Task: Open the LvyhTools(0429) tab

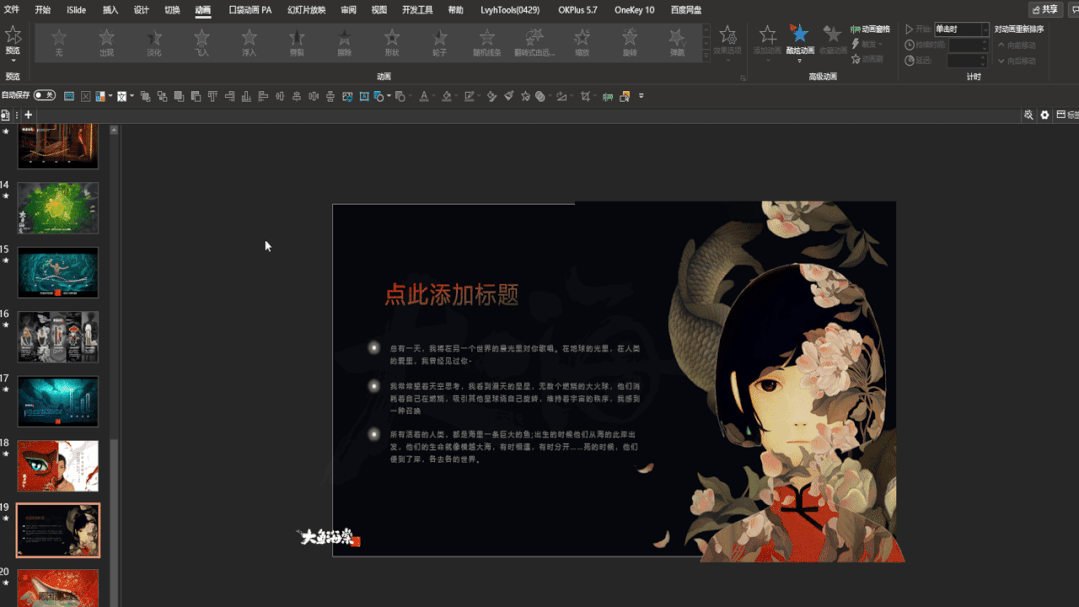Action: 510,10
